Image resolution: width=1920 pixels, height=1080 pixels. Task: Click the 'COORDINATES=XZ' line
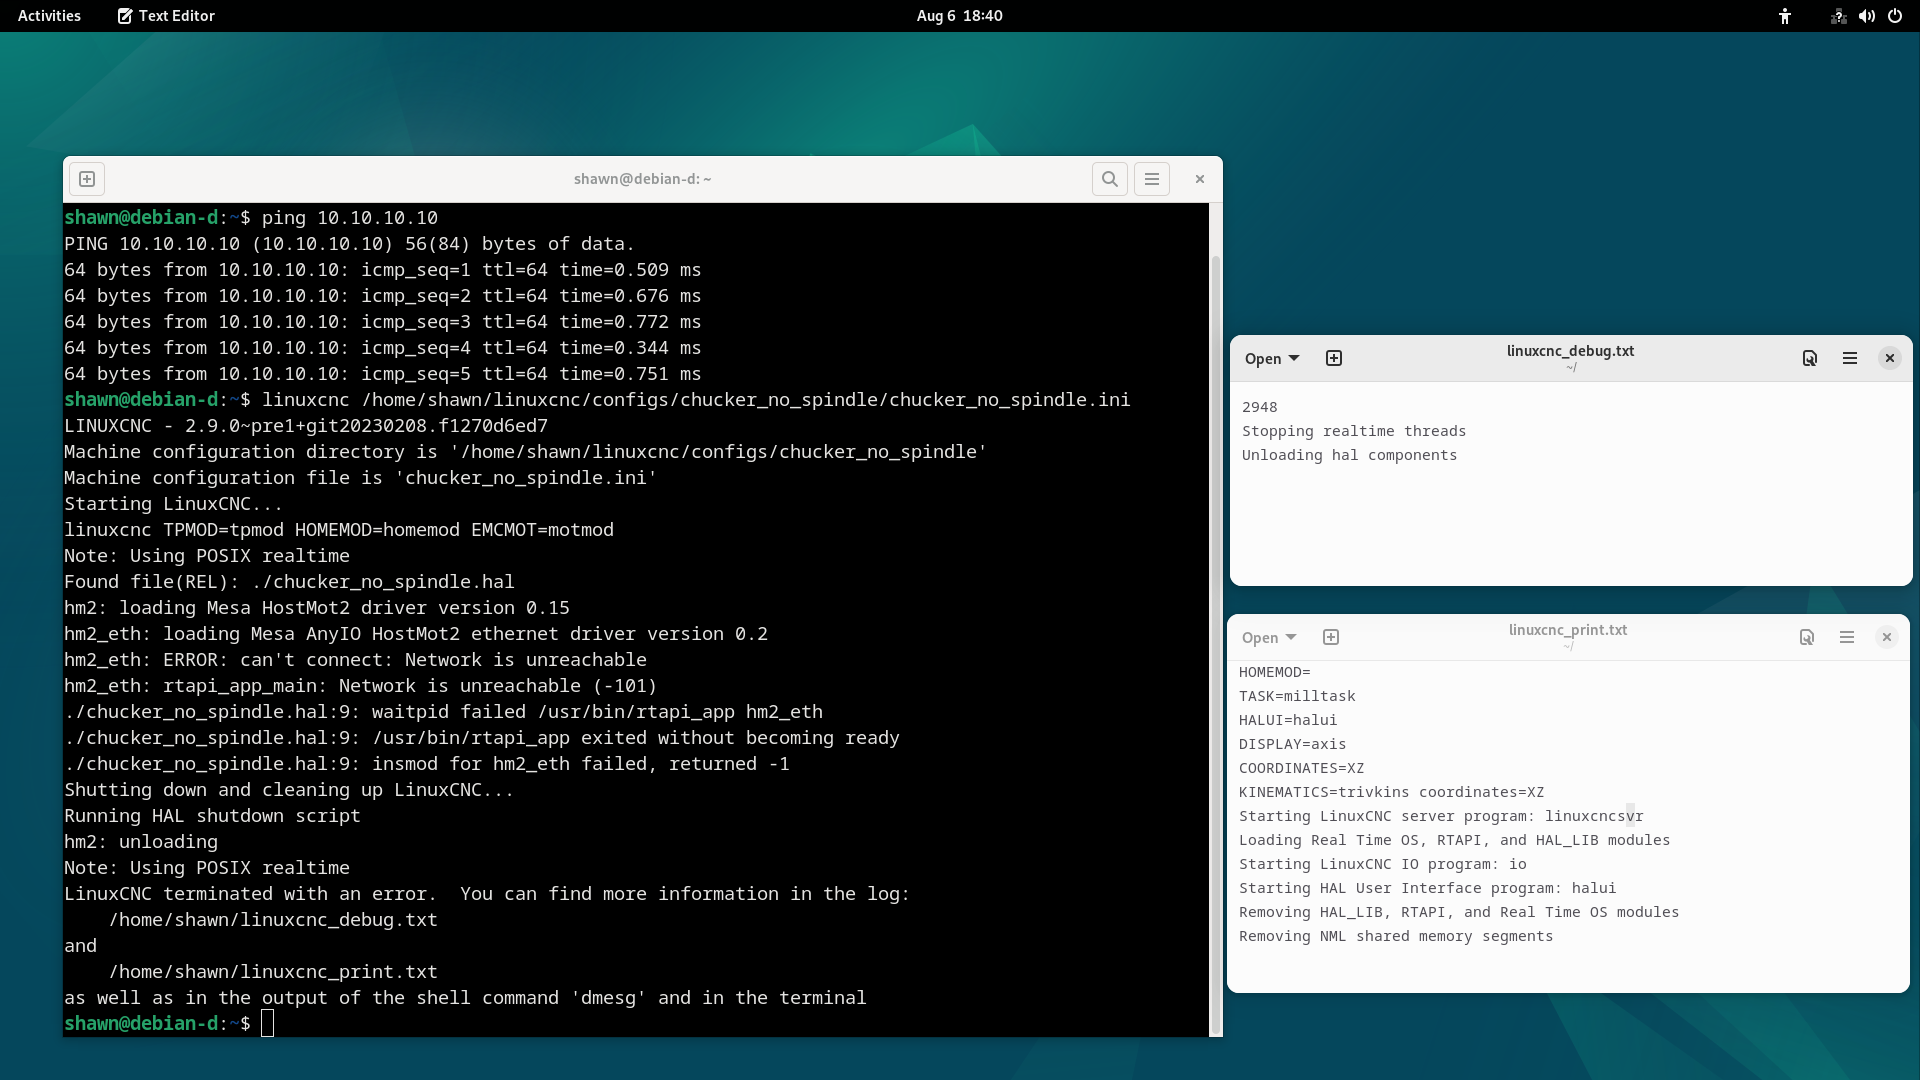click(1301, 768)
